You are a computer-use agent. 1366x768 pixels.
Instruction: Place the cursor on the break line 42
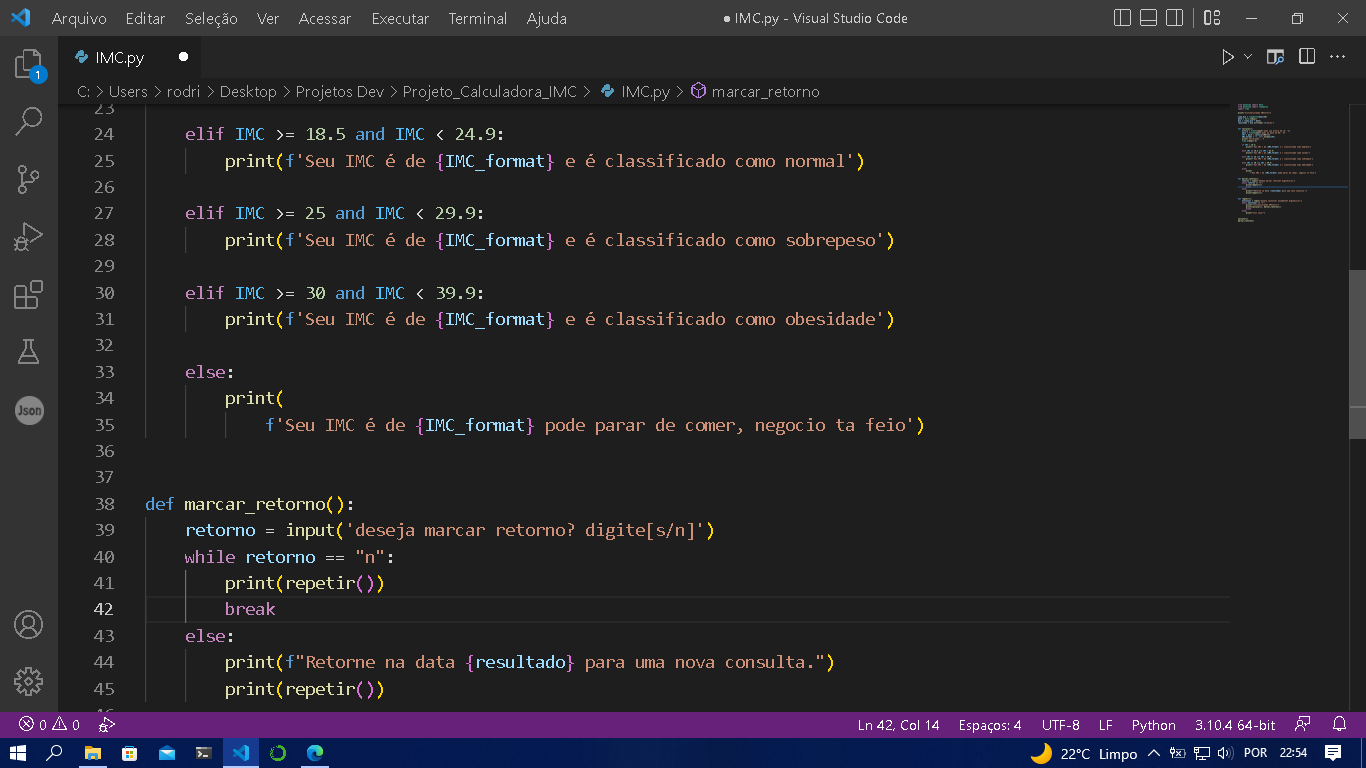click(250, 609)
